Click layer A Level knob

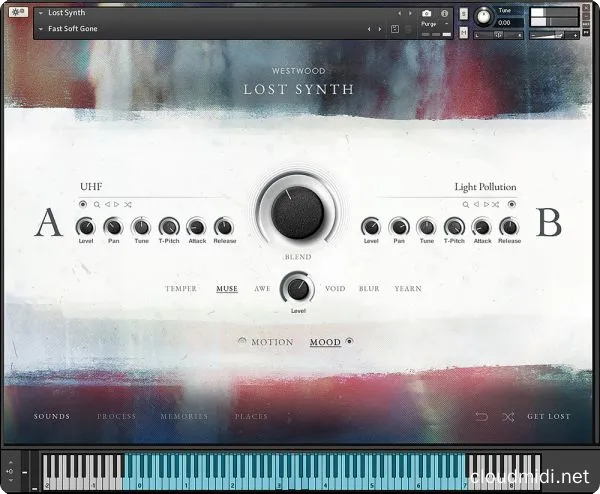click(86, 227)
